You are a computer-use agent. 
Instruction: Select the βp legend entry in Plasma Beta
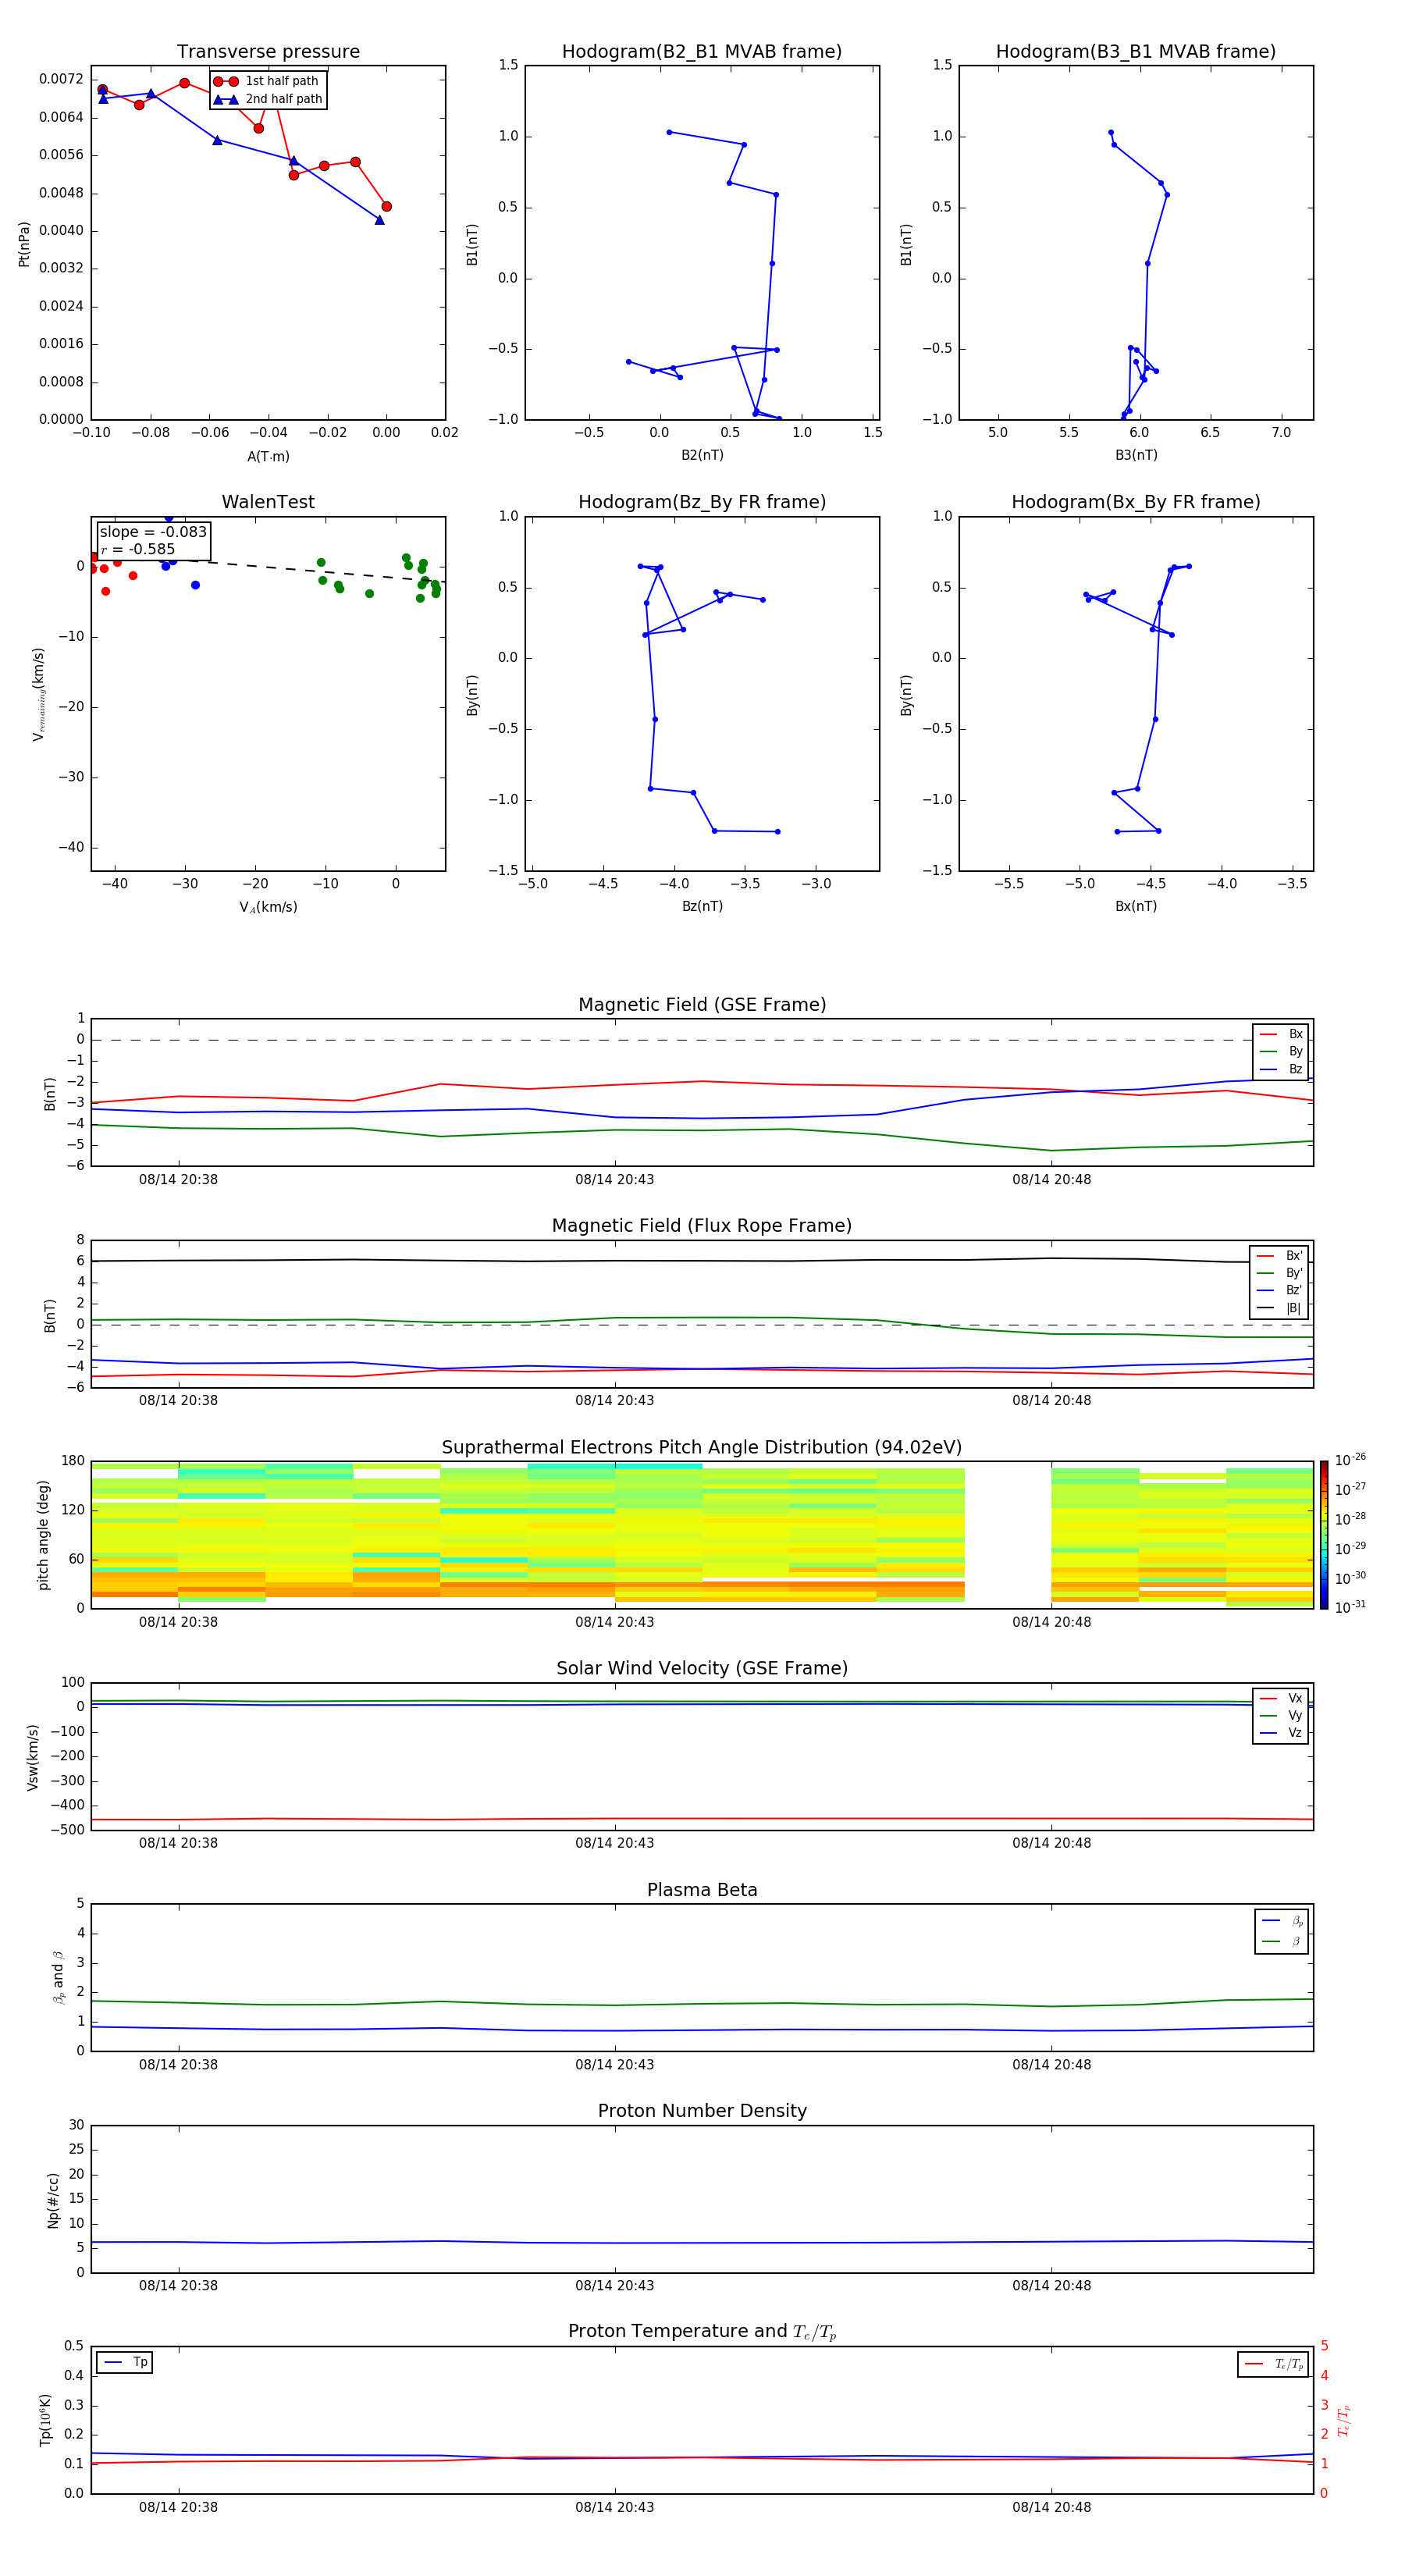pos(1282,1921)
